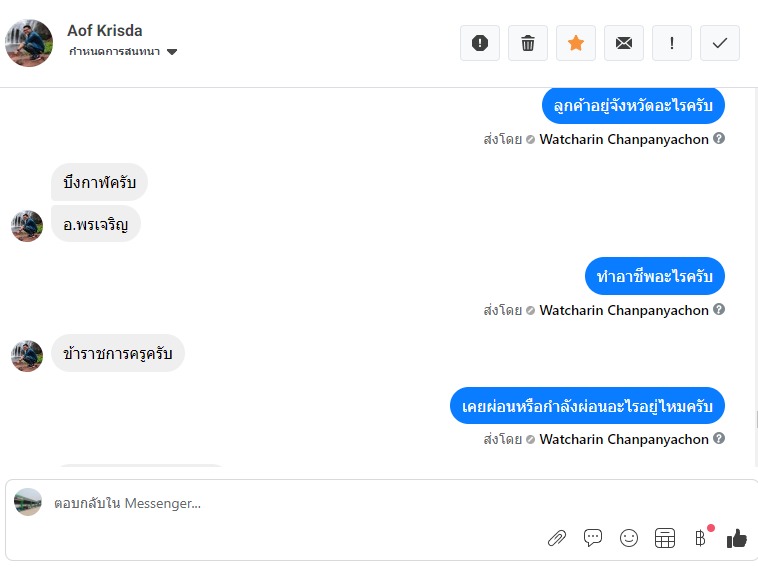This screenshot has height=567, width=758.
Task: Open the appointment table grid icon
Action: pyautogui.click(x=665, y=538)
